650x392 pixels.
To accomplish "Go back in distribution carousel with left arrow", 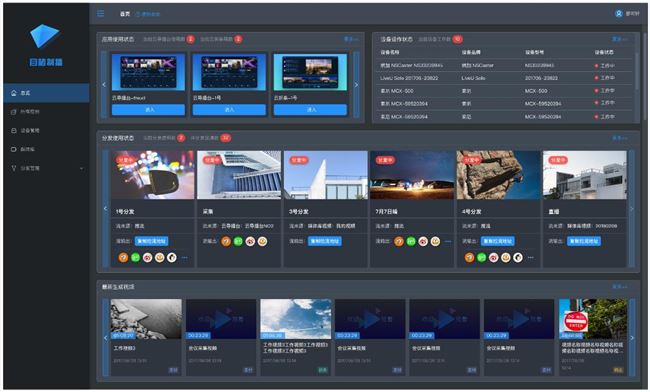I will 105,208.
